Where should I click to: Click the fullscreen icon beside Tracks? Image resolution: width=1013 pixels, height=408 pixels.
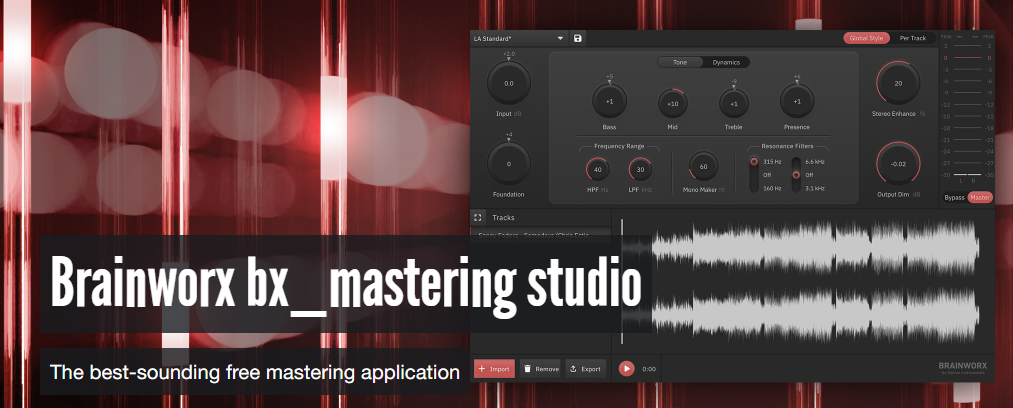click(478, 218)
